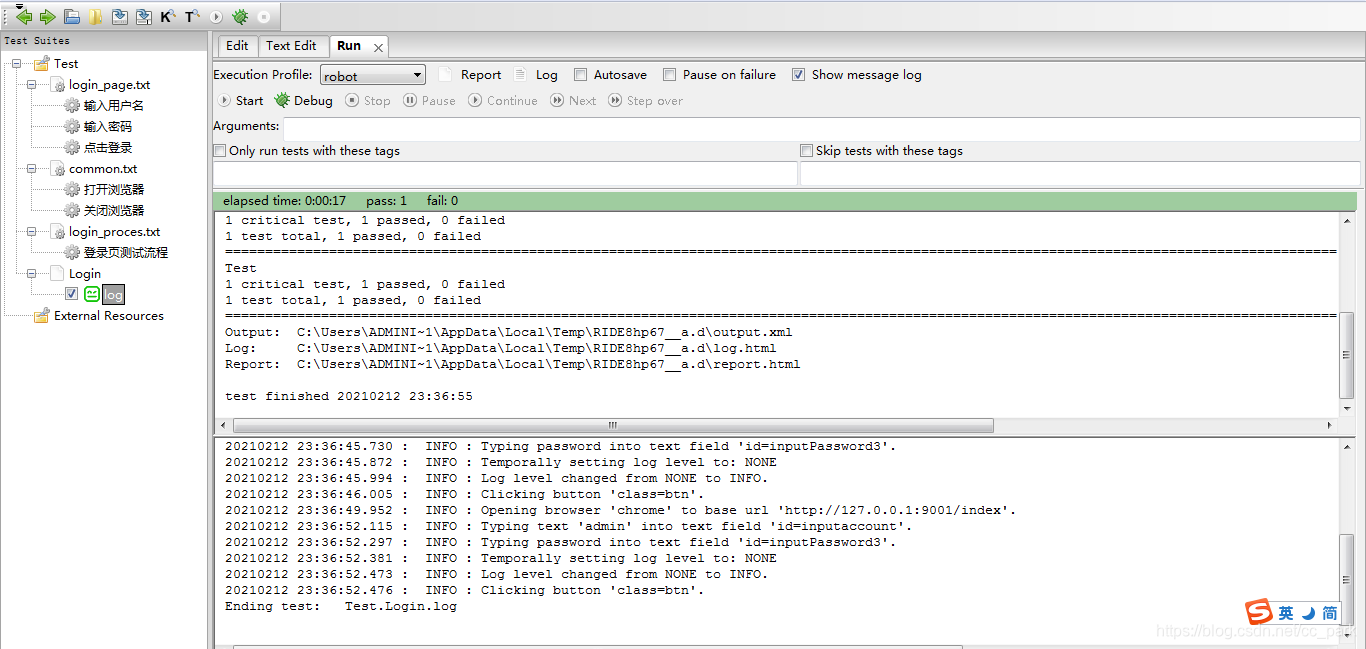Select the External Resources folder
1366x649 pixels.
(x=109, y=316)
